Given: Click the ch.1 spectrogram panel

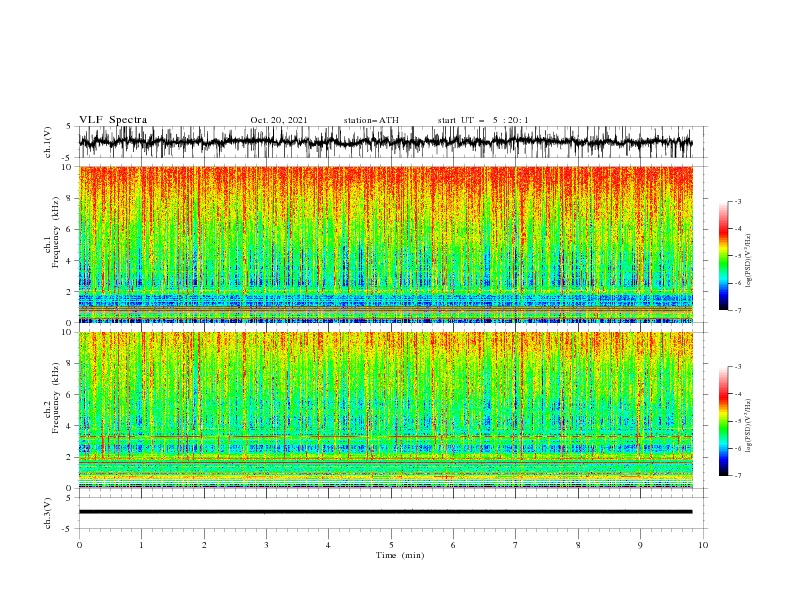Looking at the screenshot, I should tap(385, 244).
